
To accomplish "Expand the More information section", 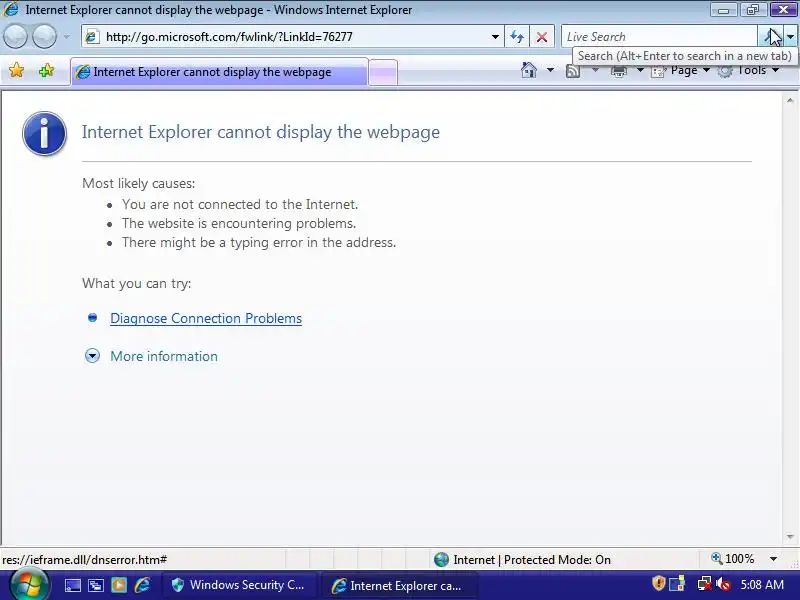I will 92,356.
